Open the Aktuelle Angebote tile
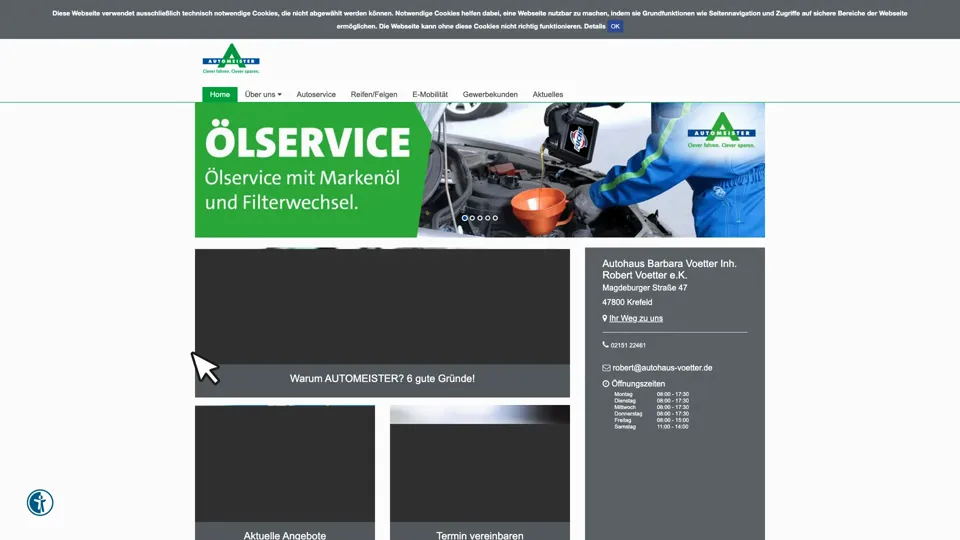This screenshot has height=540, width=960. 285,472
